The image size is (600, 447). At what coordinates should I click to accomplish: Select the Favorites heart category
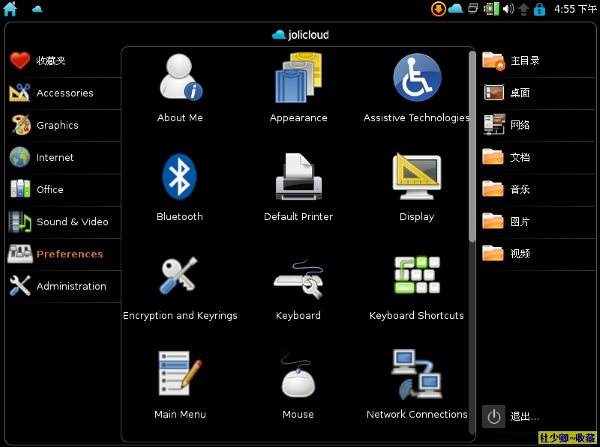coord(64,60)
